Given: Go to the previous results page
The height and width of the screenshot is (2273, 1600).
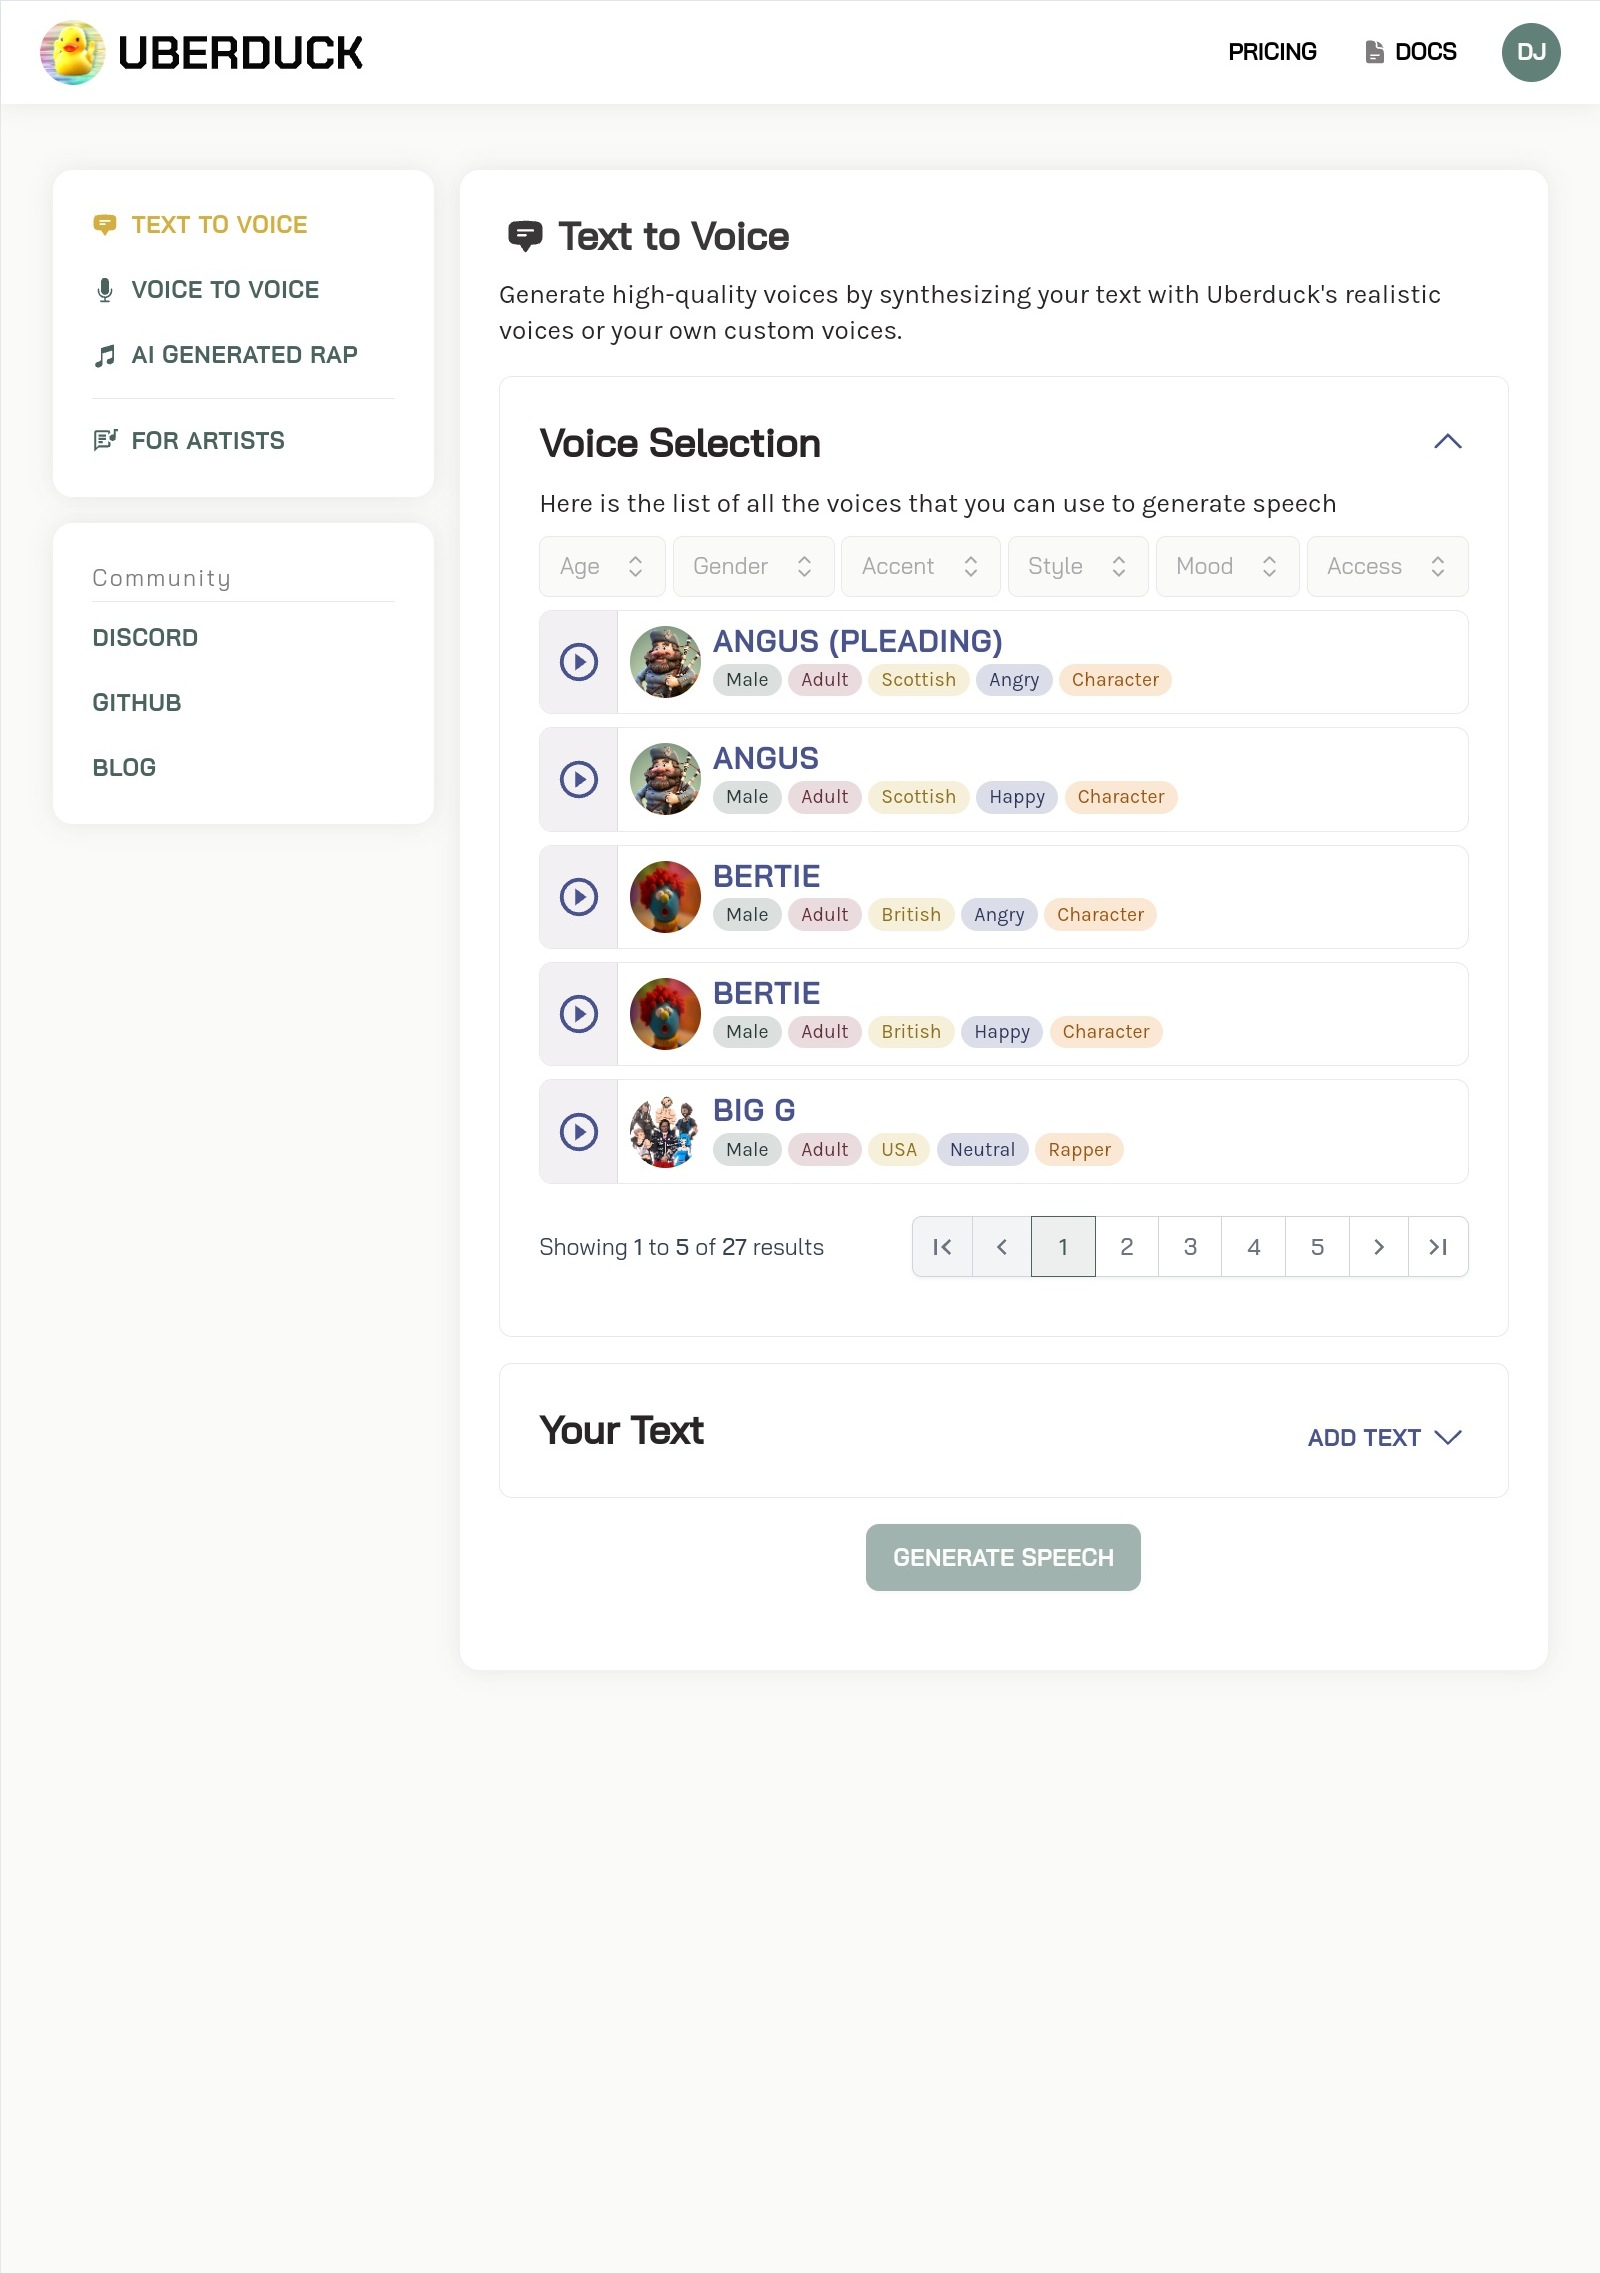Looking at the screenshot, I should [1002, 1247].
